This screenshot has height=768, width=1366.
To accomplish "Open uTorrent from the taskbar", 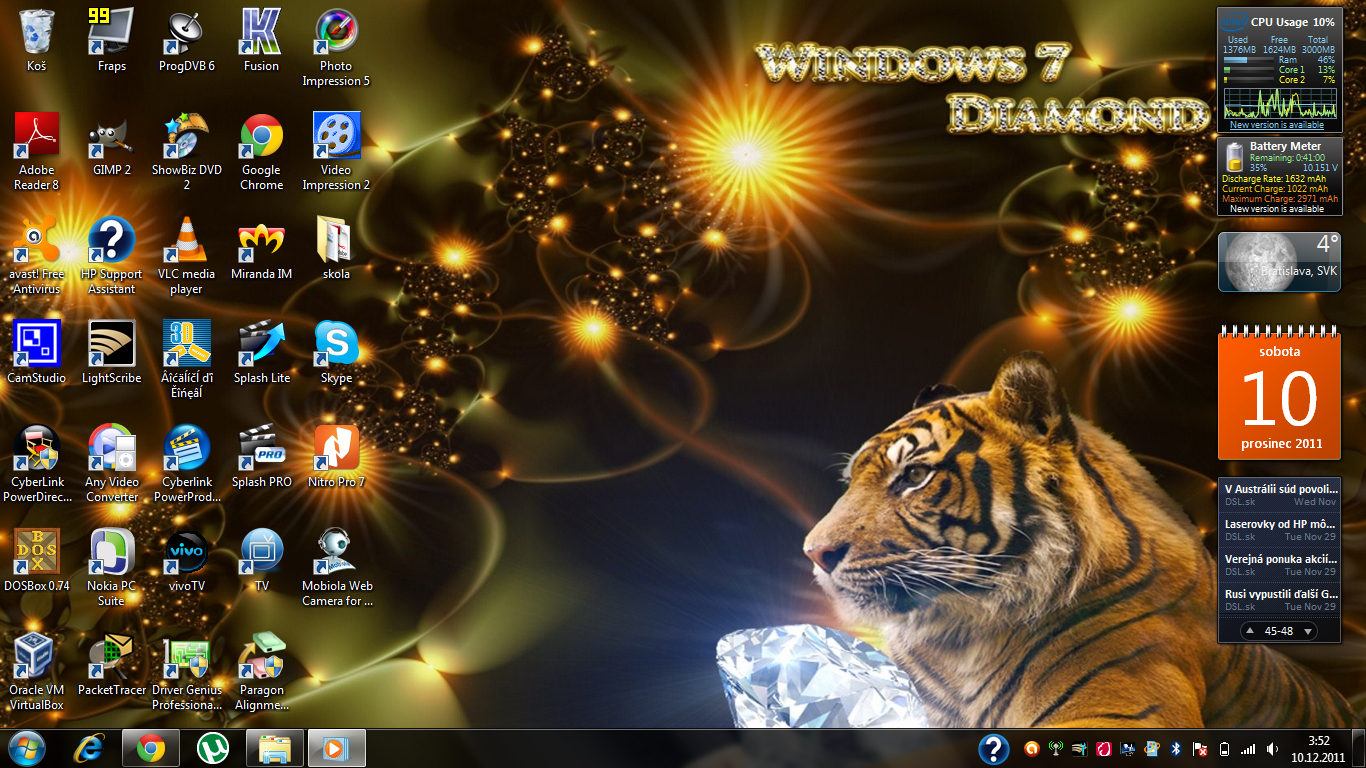I will pos(212,748).
